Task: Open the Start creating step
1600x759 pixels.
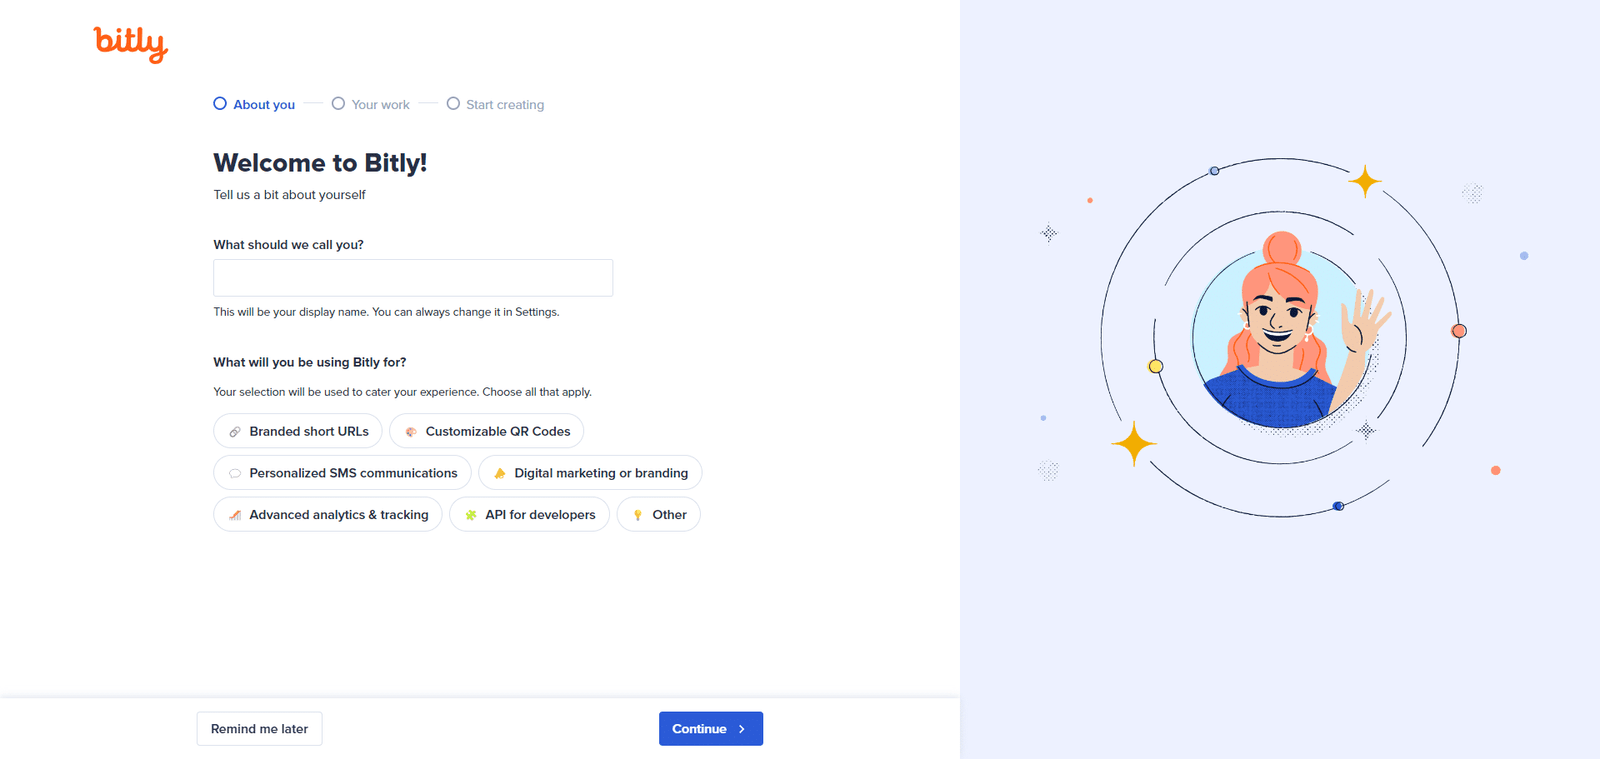Action: click(496, 104)
